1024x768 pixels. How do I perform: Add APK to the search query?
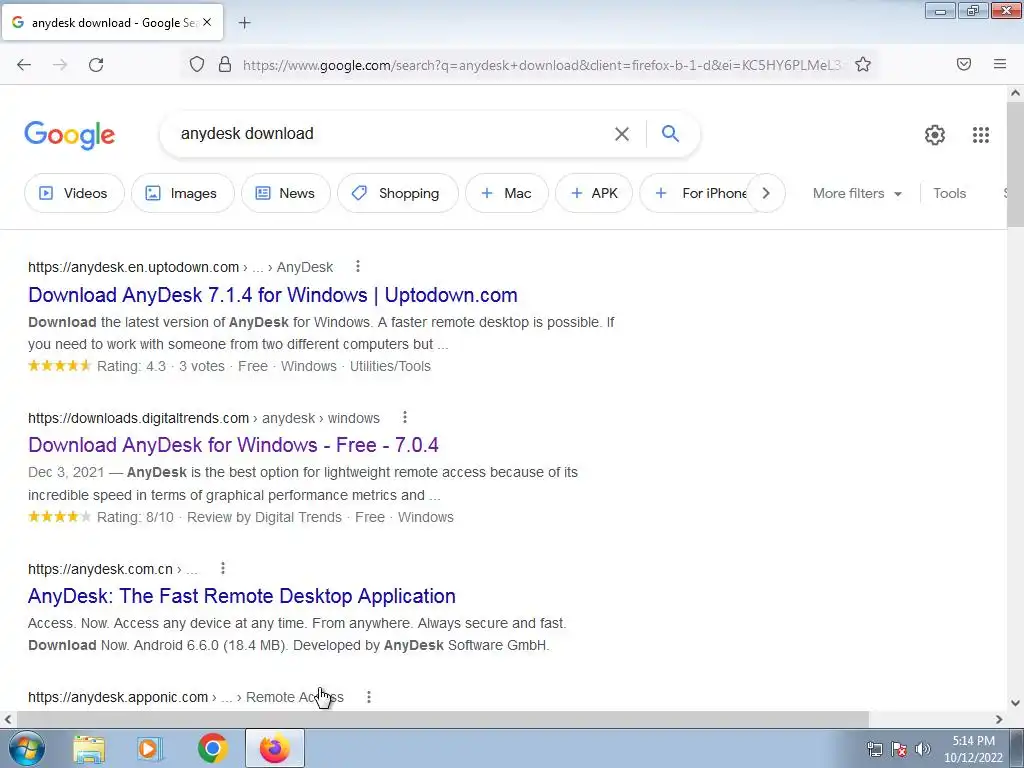click(x=594, y=193)
